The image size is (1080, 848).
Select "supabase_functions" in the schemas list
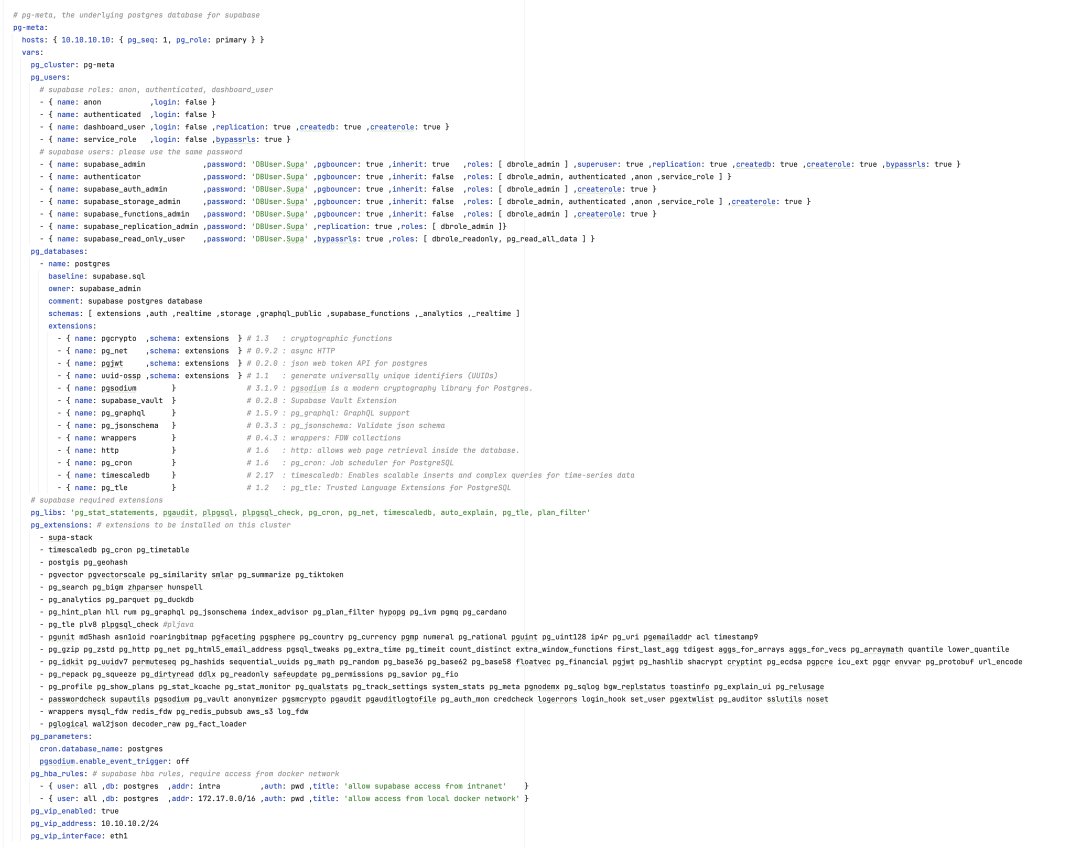tap(370, 313)
